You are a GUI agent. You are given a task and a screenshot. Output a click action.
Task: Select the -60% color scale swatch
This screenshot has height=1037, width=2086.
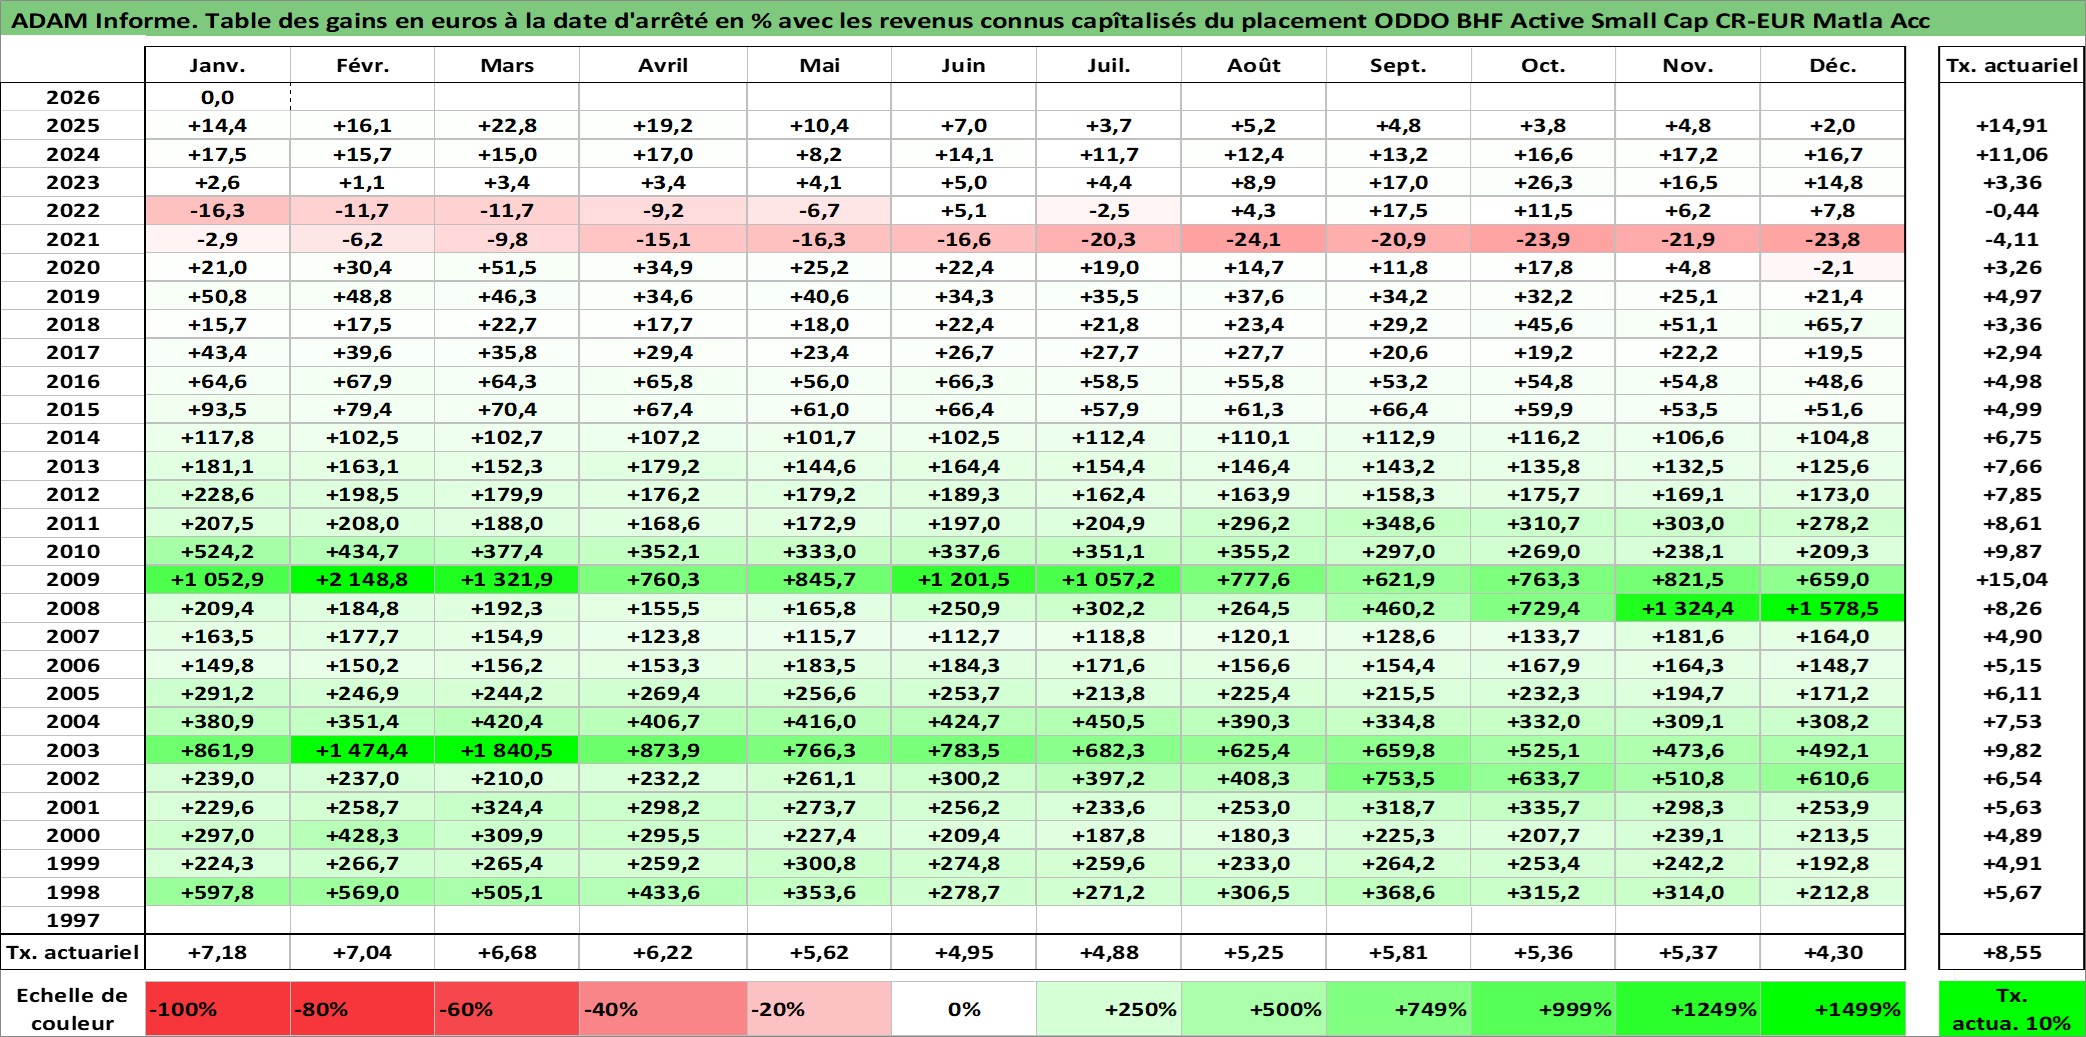click(507, 1008)
